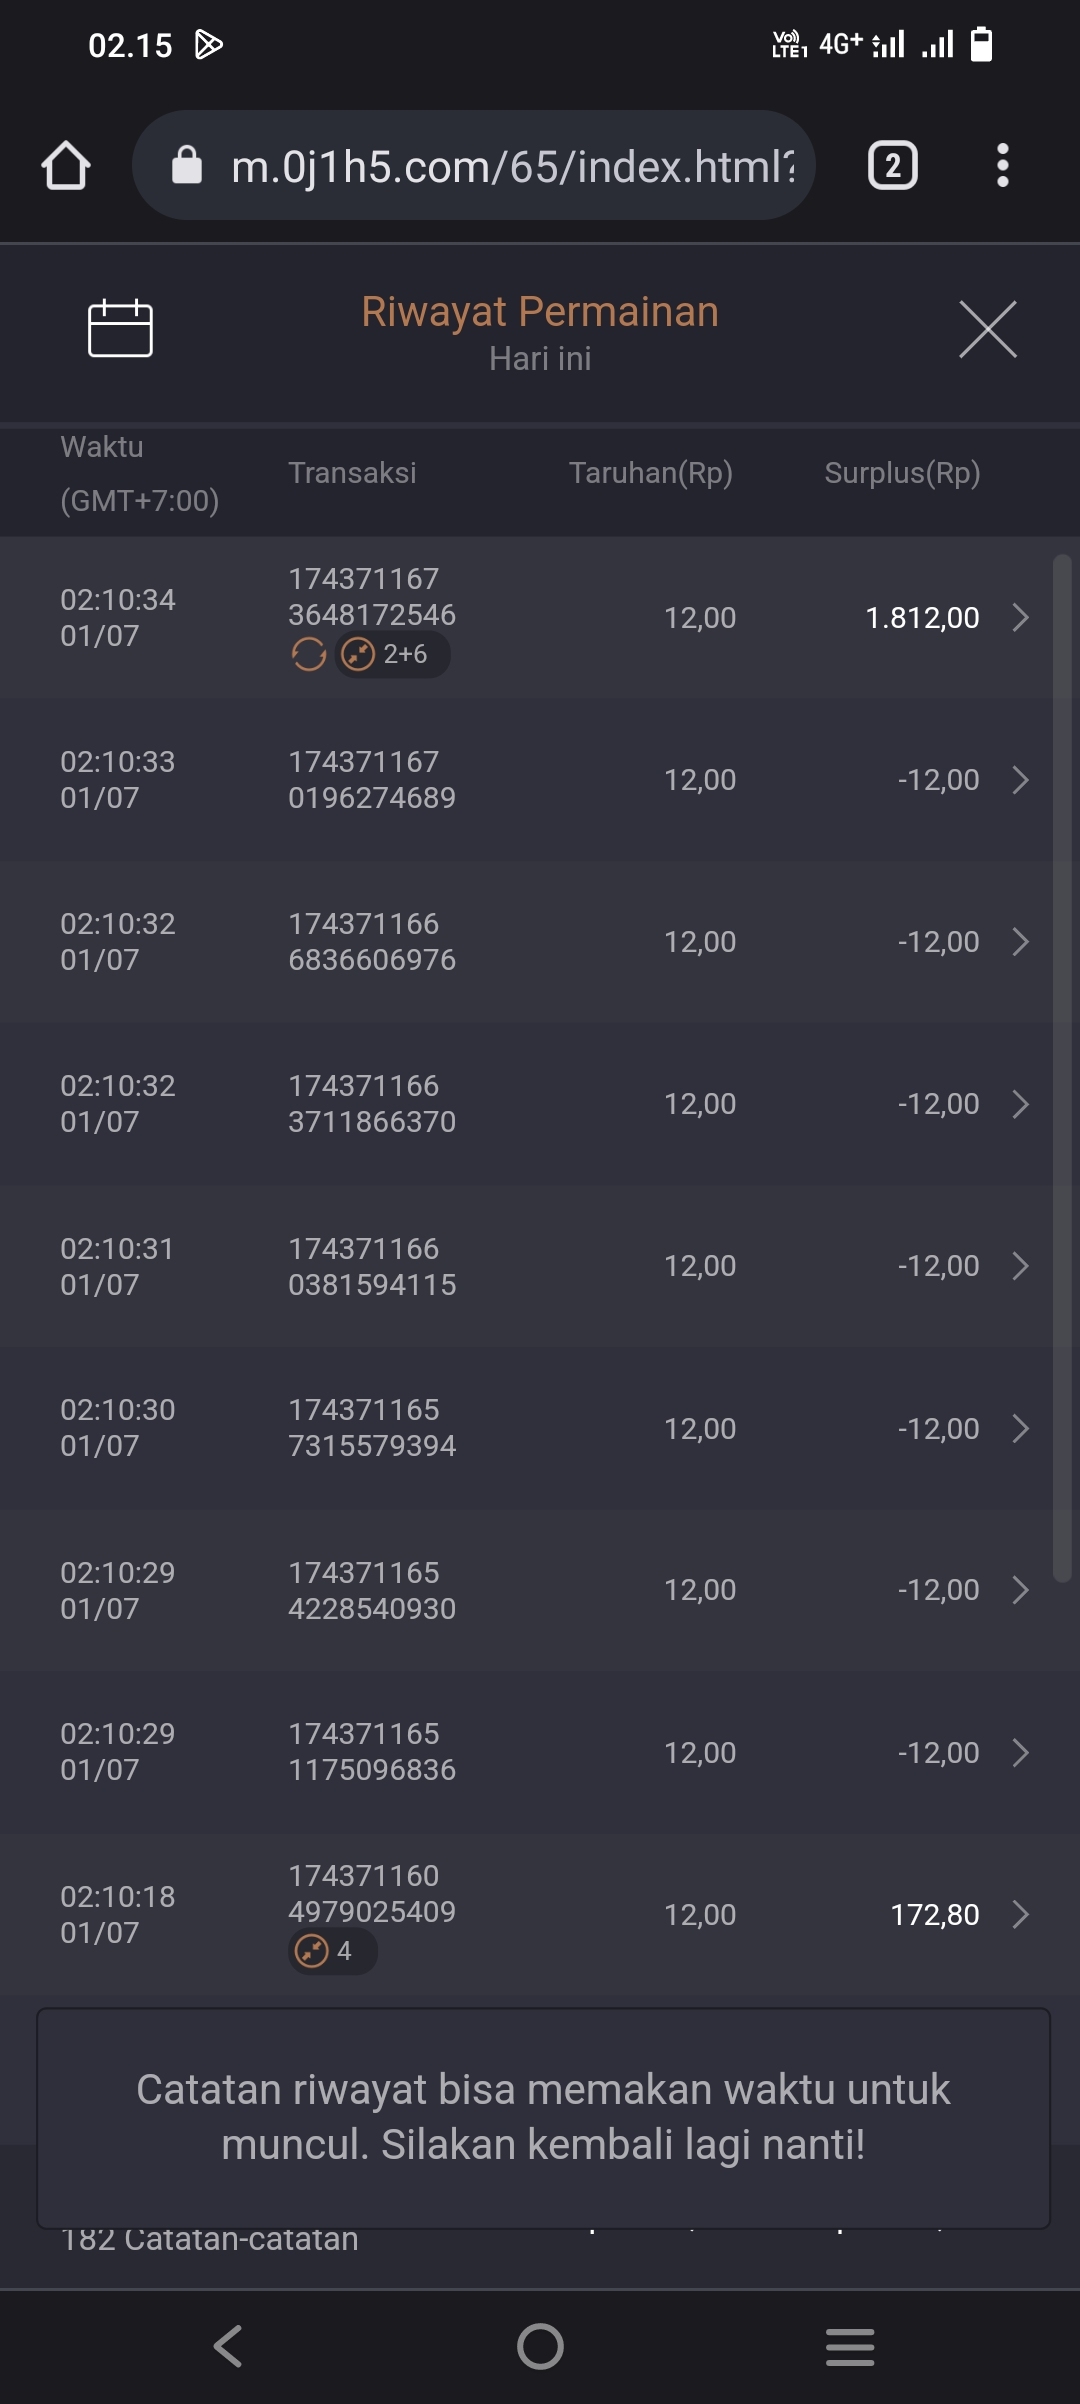Expand details of the 172,80 surplus row
This screenshot has height=2404, width=1080.
tap(1020, 1915)
